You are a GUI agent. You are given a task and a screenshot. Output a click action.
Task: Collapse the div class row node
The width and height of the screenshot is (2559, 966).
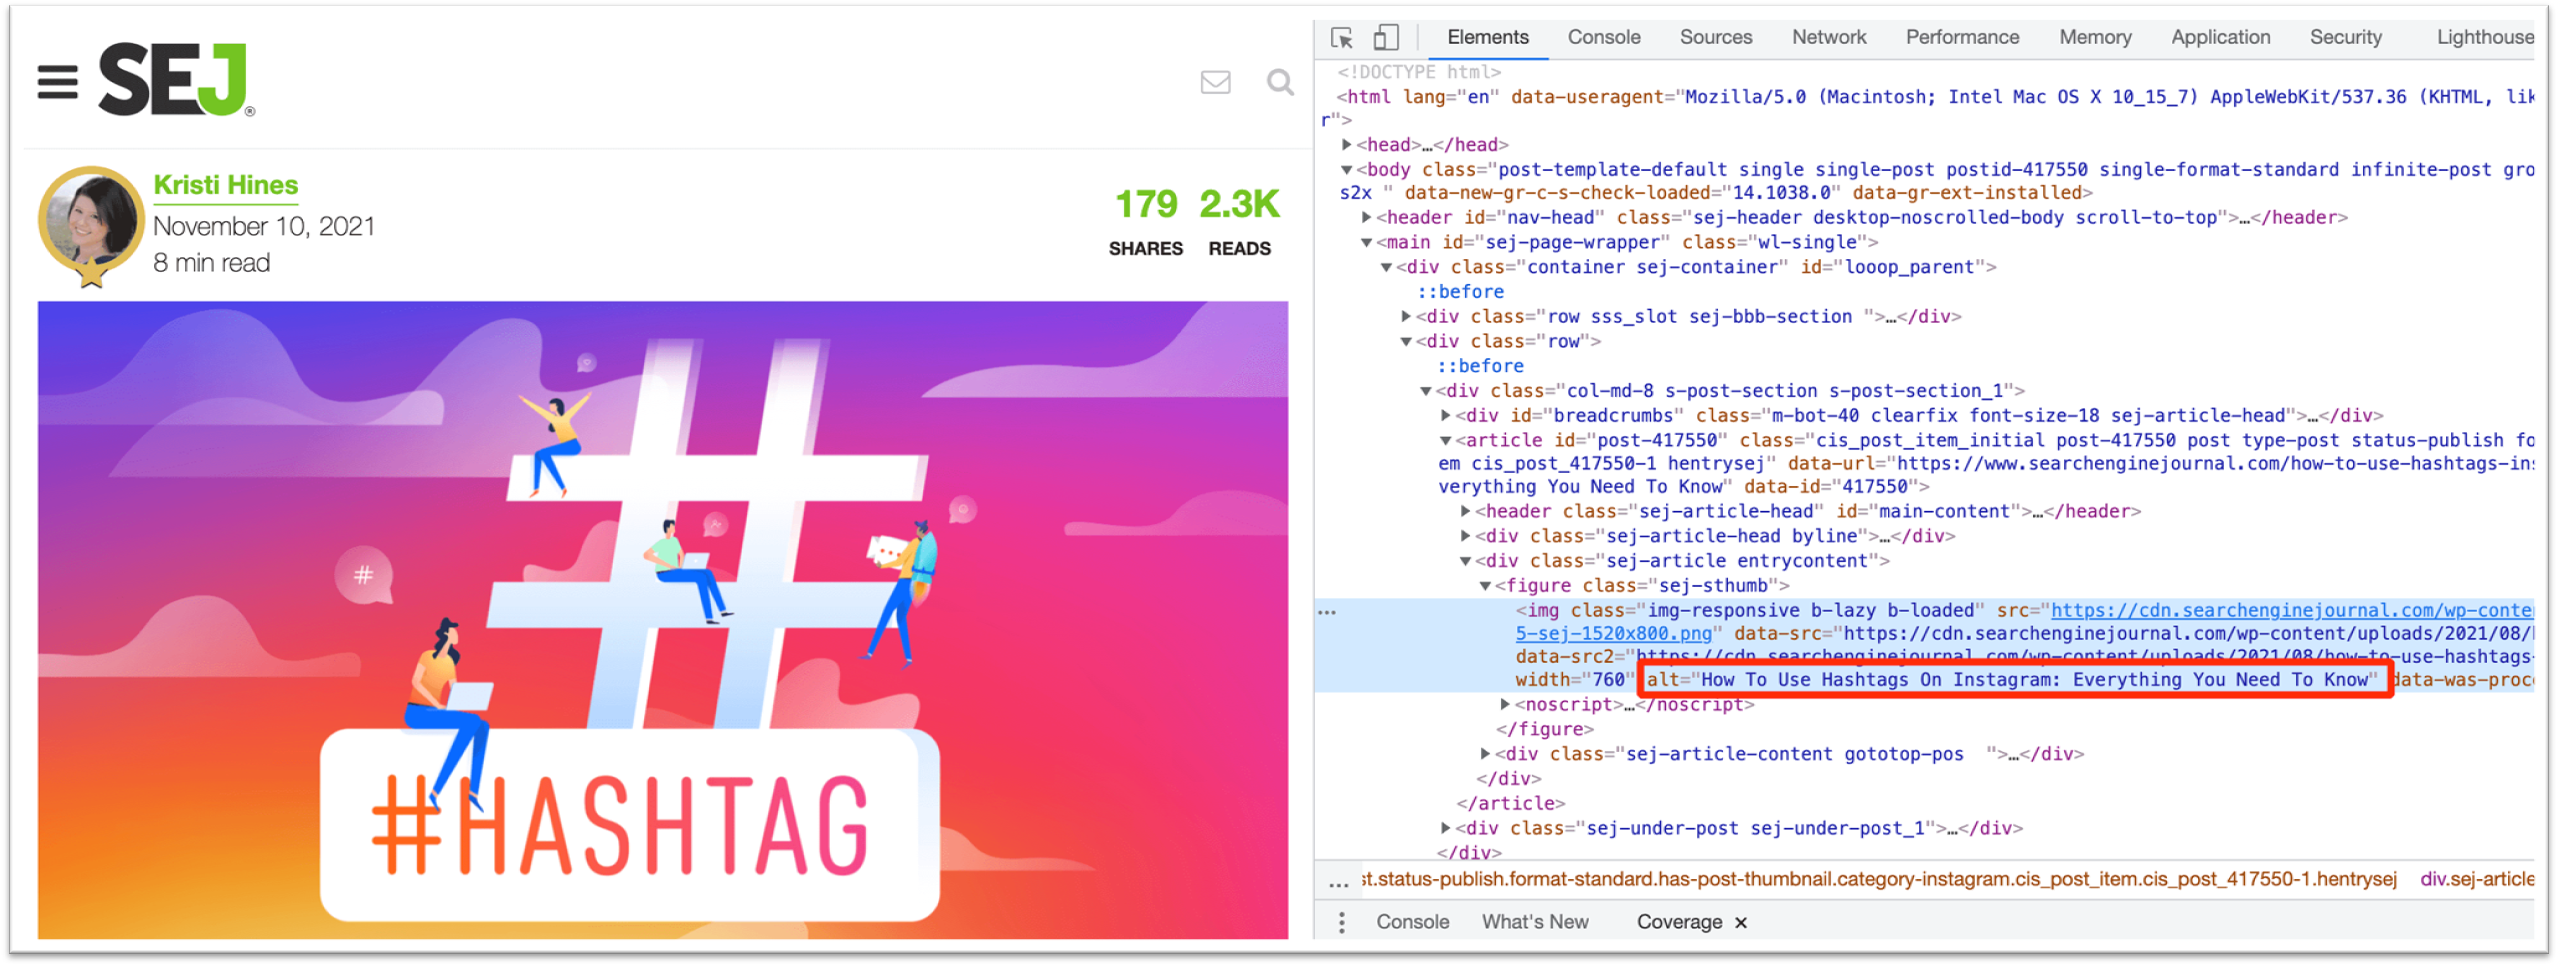(x=1406, y=342)
